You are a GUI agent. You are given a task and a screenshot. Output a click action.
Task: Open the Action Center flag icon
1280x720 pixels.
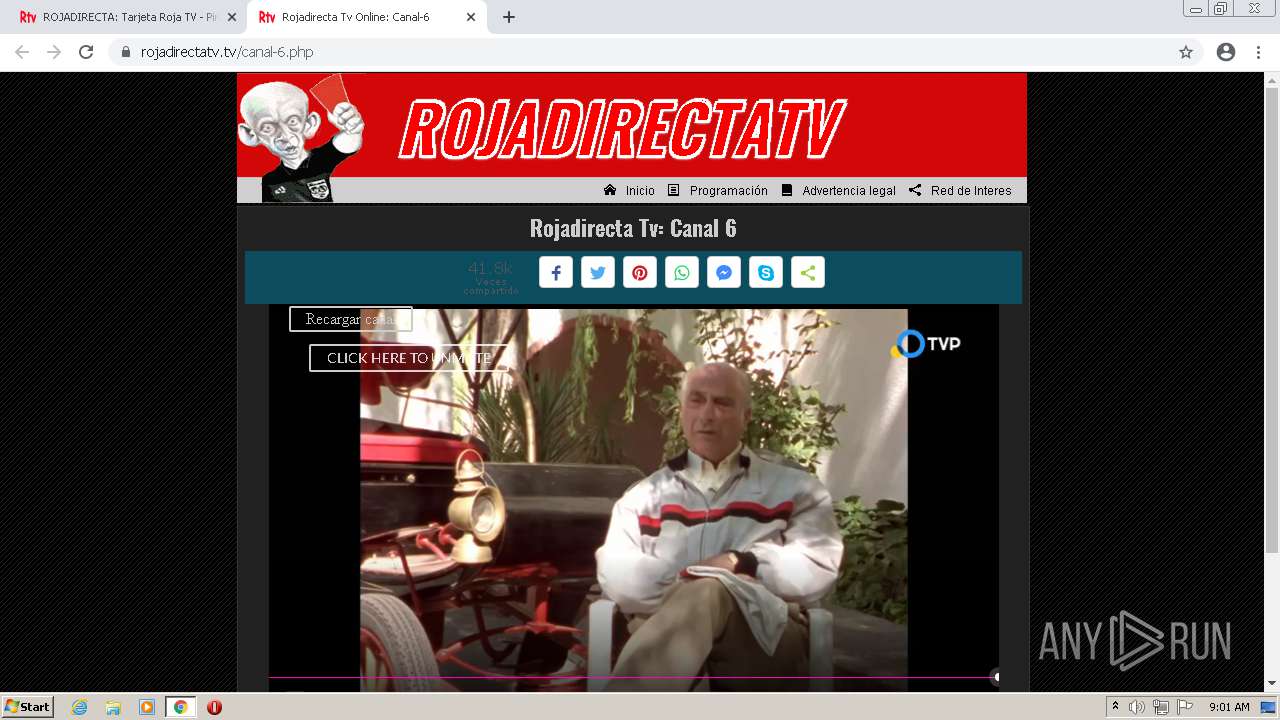(1185, 707)
